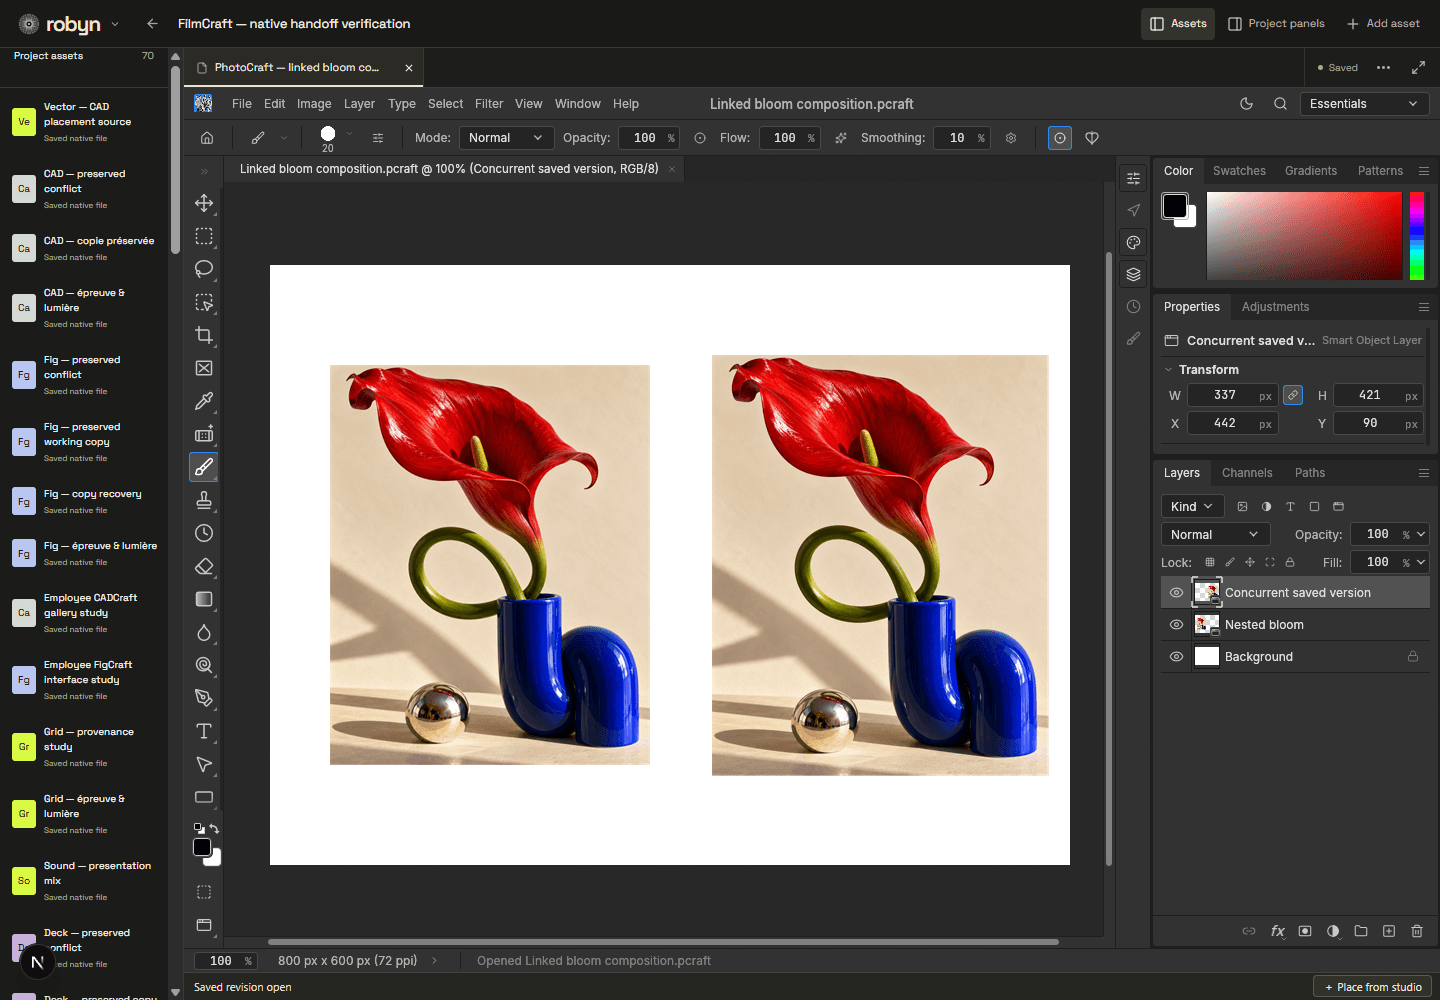
Task: Select the Rectangle shape tool
Action: point(204,797)
